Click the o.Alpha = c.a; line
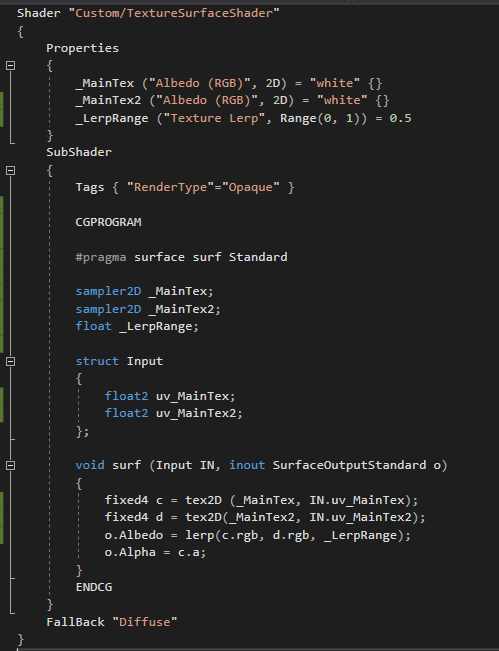Screen dimensions: 499x651 tap(155, 553)
